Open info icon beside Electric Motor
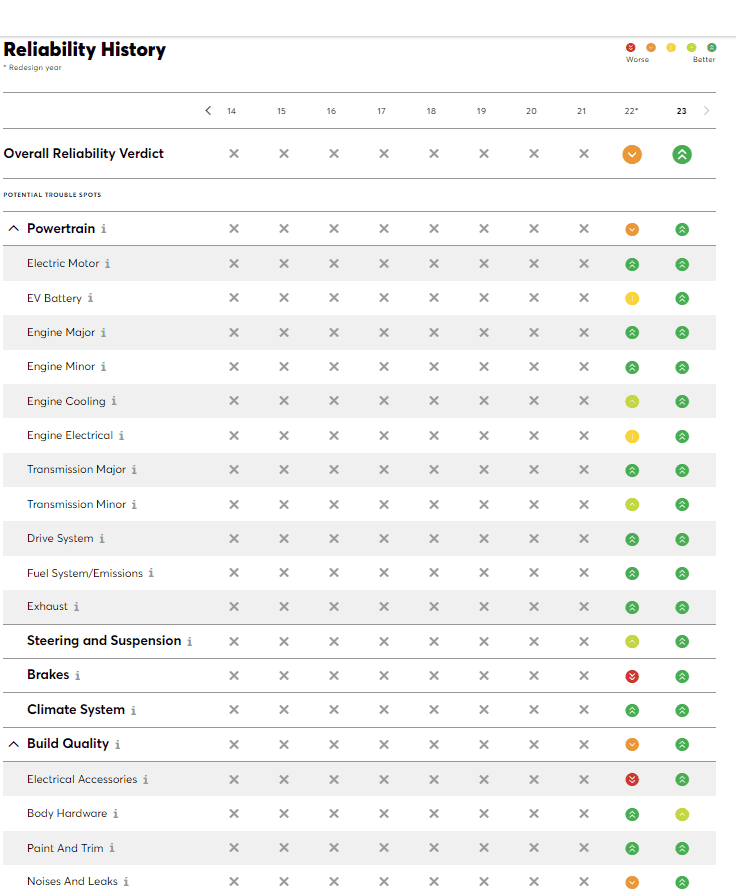The width and height of the screenshot is (736, 893). pos(107,264)
